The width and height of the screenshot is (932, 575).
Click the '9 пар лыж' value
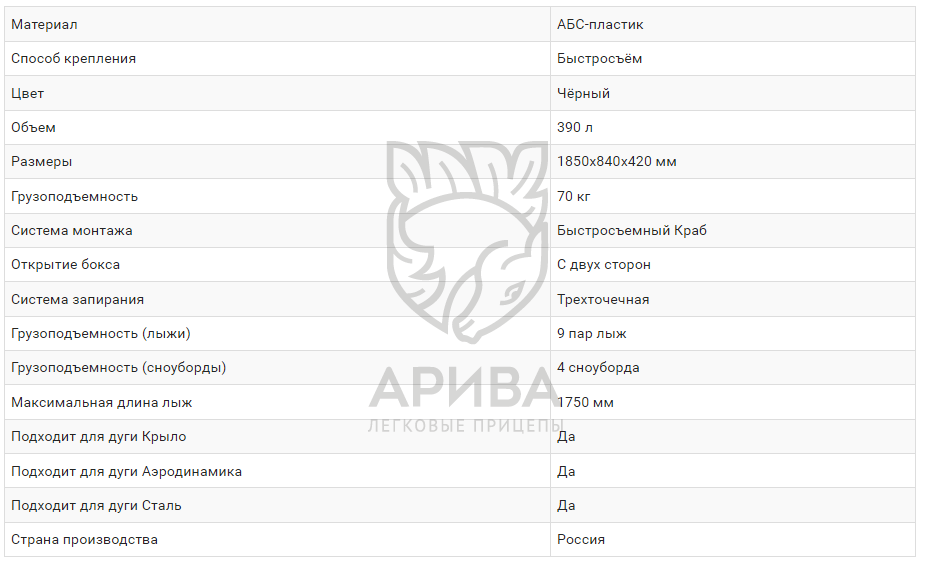click(591, 333)
